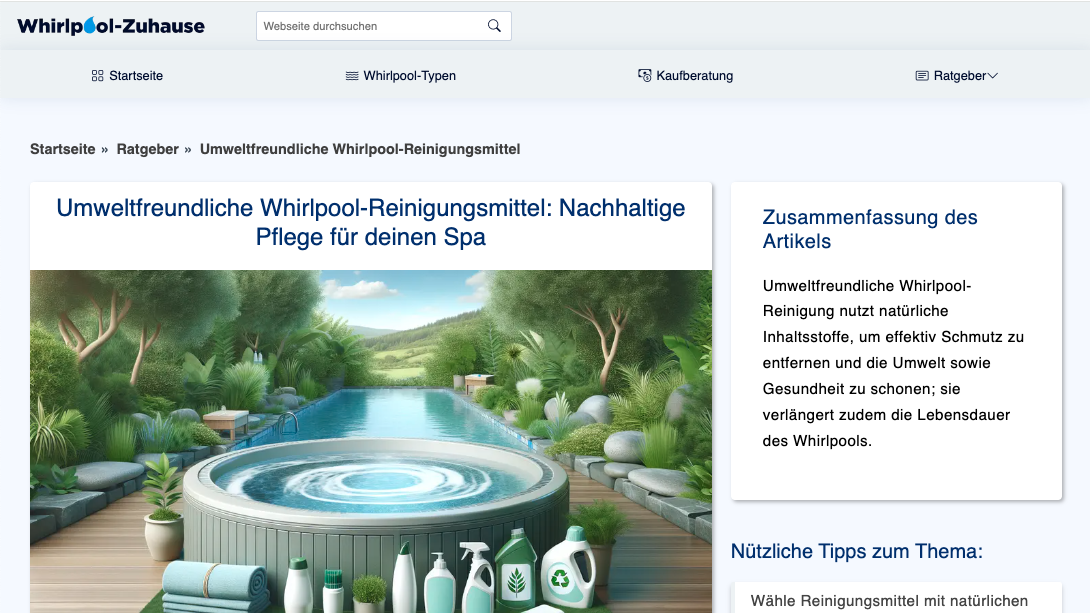Click the Nützliche Tipps zum Thema heading
The image size is (1090, 613).
pyautogui.click(x=858, y=551)
